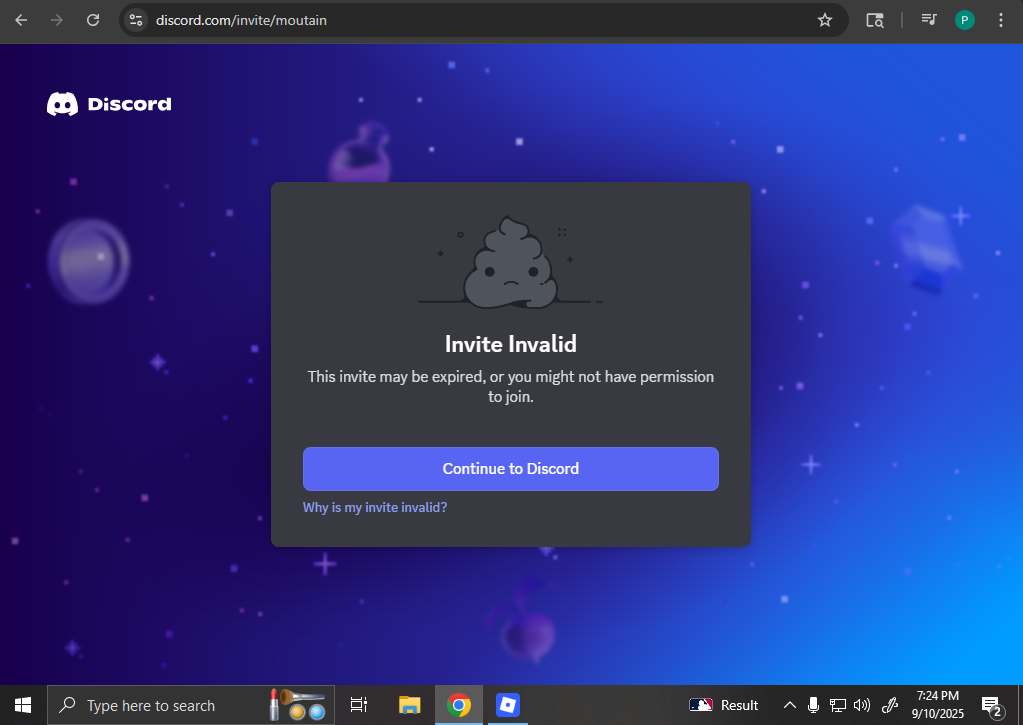Open Roblox from the taskbar
Image resolution: width=1023 pixels, height=725 pixels.
(508, 705)
